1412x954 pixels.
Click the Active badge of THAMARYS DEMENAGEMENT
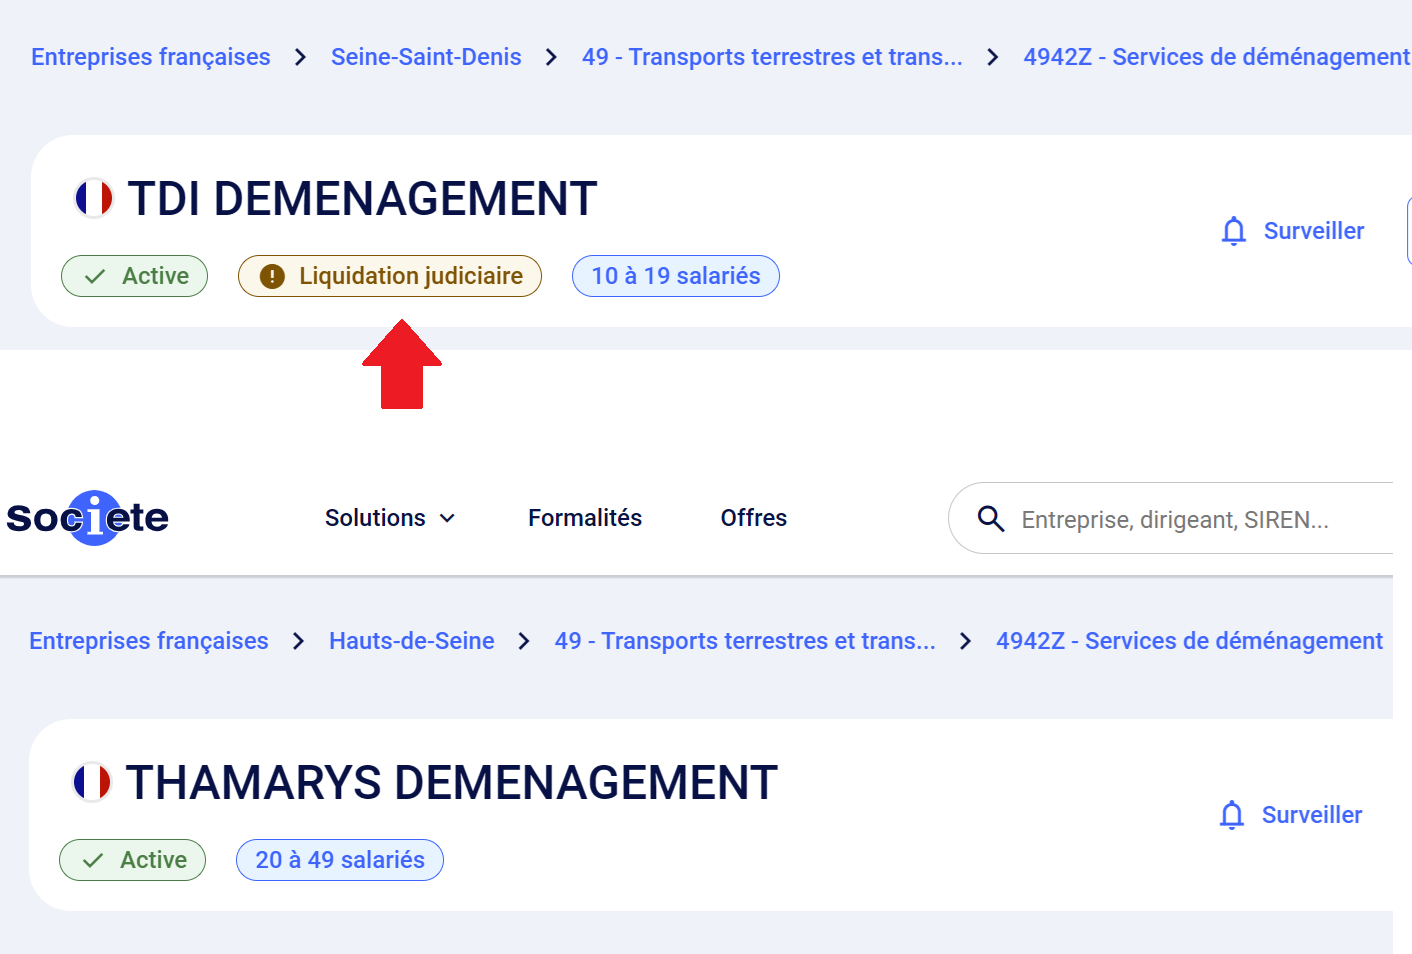tap(133, 860)
